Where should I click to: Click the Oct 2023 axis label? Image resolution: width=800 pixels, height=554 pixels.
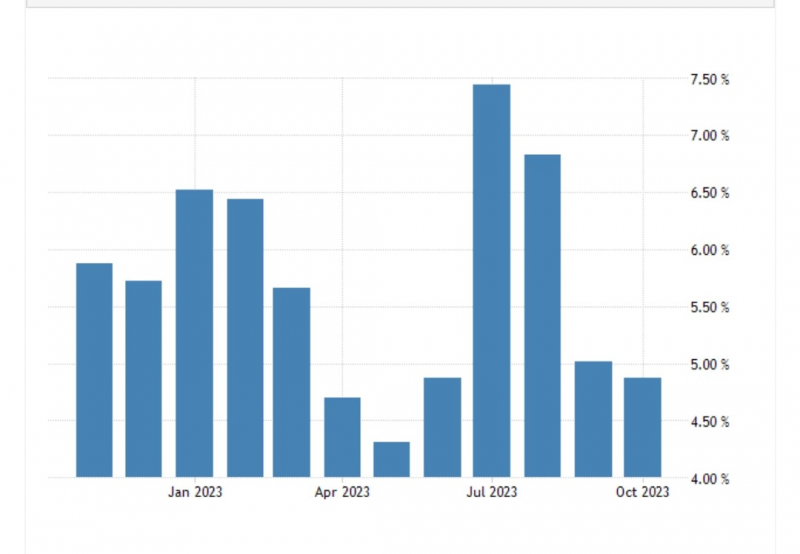642,492
